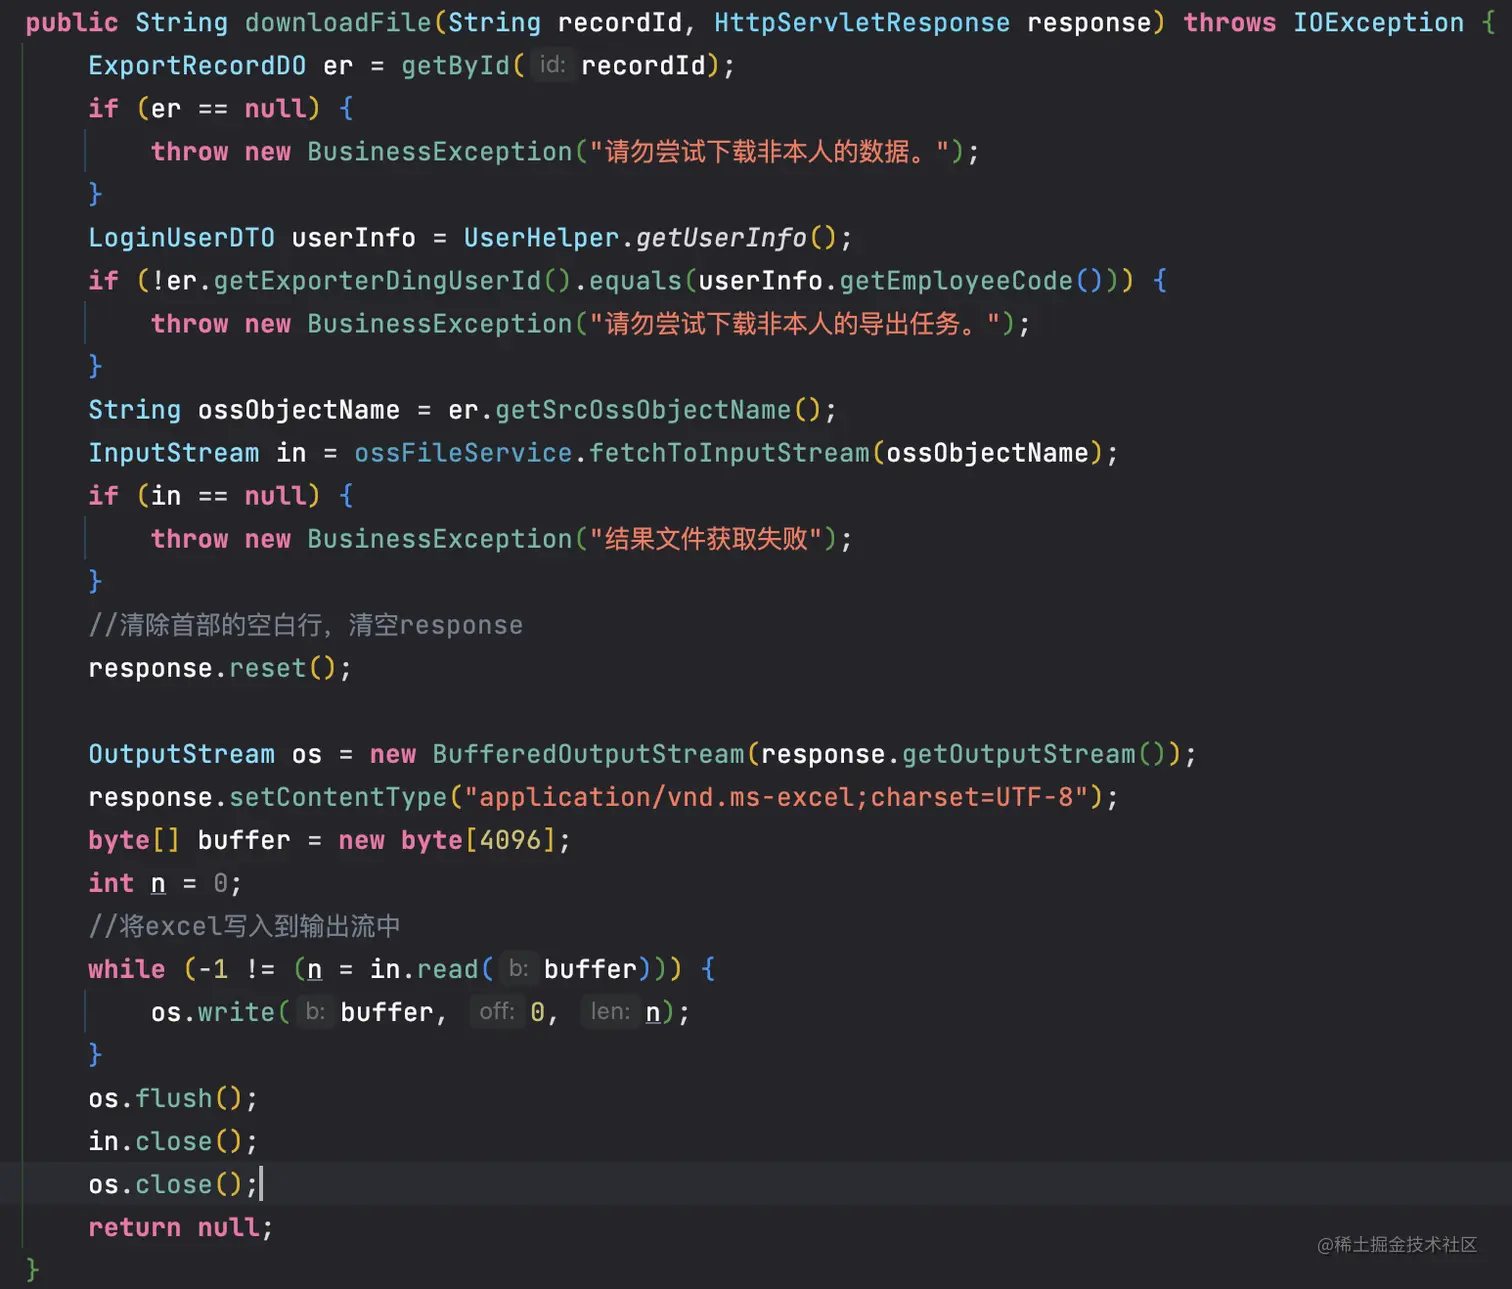Click the getById method call
This screenshot has width=1512, height=1289.
455,65
